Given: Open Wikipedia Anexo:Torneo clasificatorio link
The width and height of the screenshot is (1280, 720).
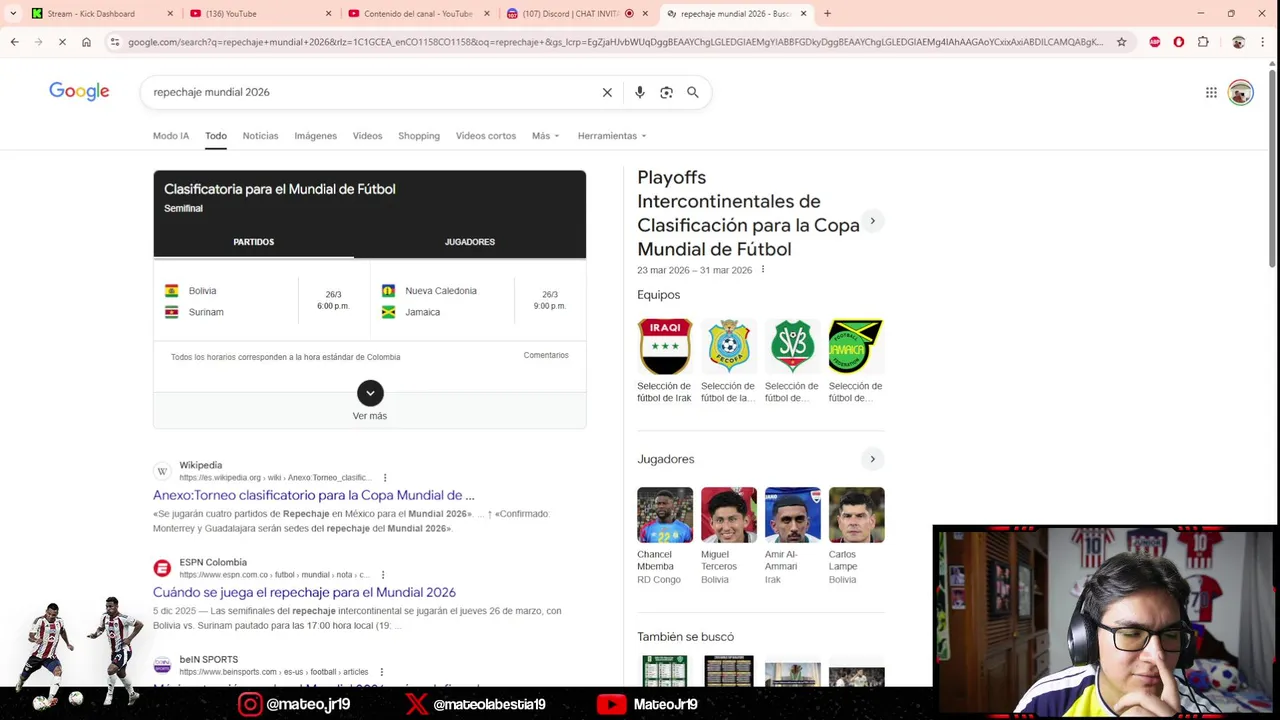Looking at the screenshot, I should click(314, 495).
